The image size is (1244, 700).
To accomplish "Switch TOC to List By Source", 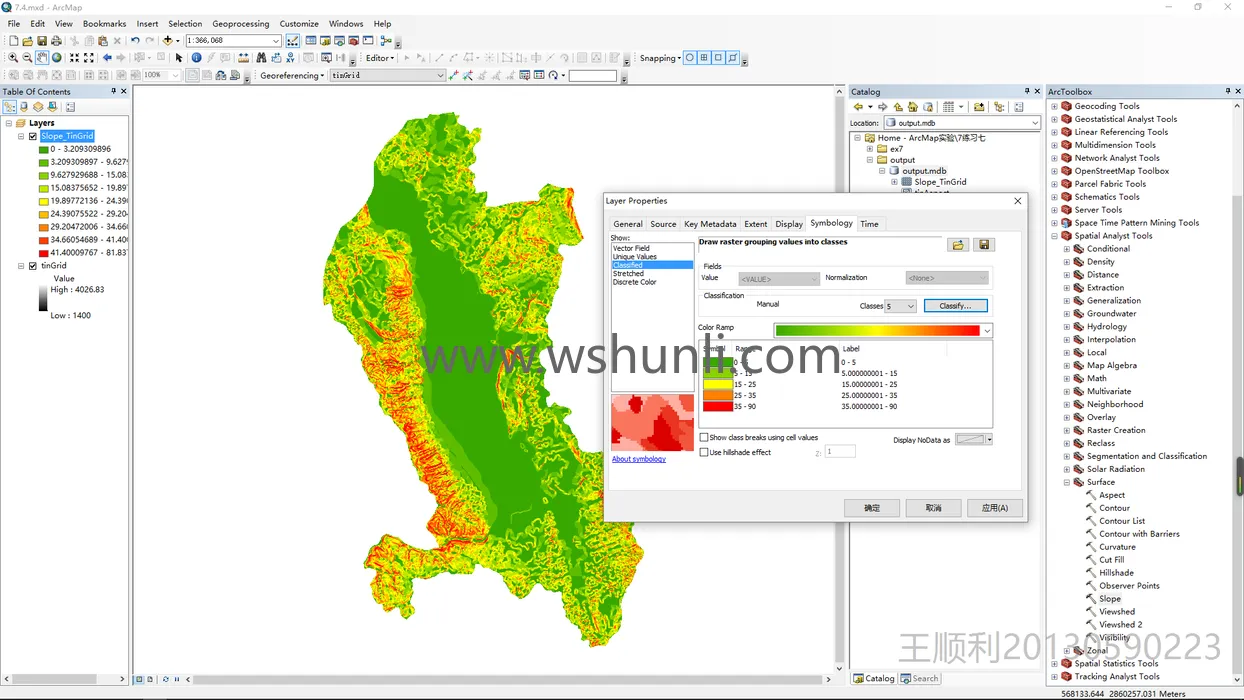I will tap(24, 107).
